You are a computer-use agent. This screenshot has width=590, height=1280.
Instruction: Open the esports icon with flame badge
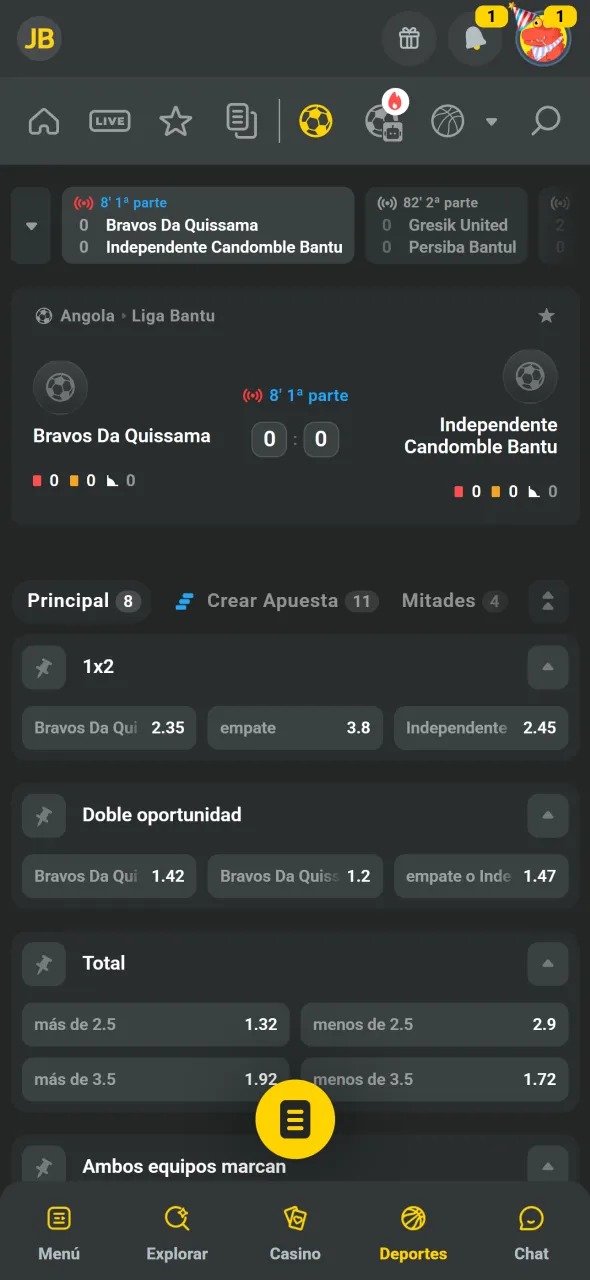click(385, 120)
